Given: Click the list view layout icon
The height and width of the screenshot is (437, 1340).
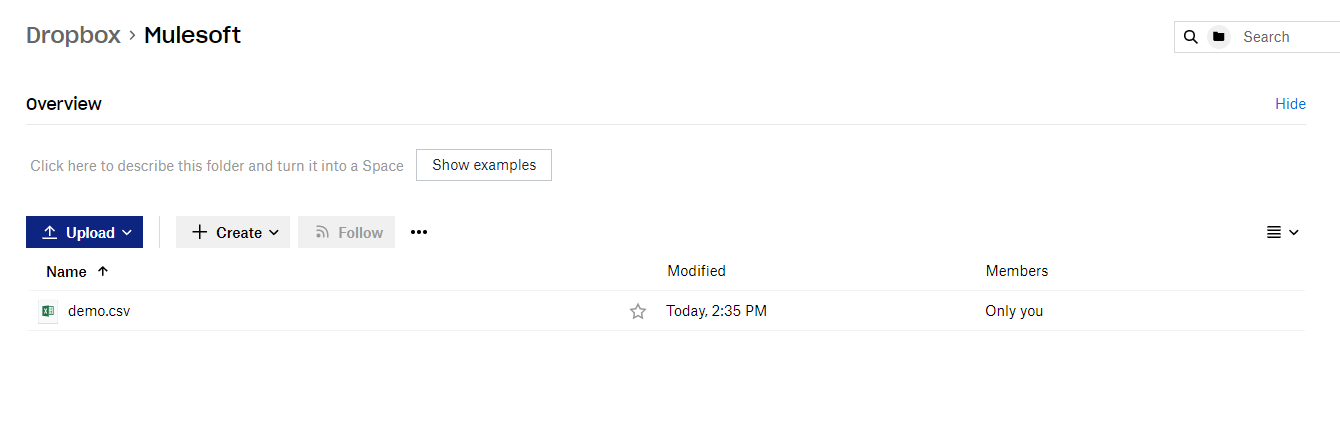Looking at the screenshot, I should (1274, 232).
